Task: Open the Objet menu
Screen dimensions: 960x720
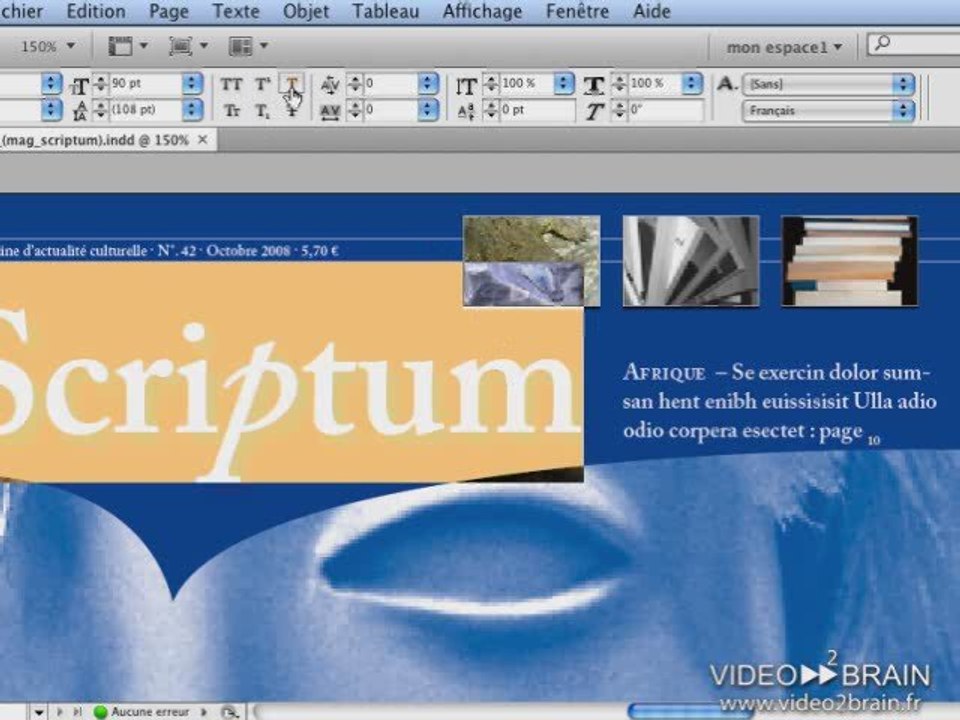Action: 306,11
